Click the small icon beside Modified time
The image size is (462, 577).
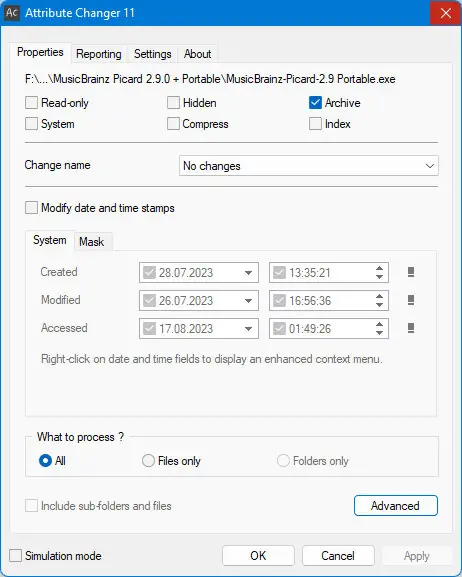(x=411, y=300)
